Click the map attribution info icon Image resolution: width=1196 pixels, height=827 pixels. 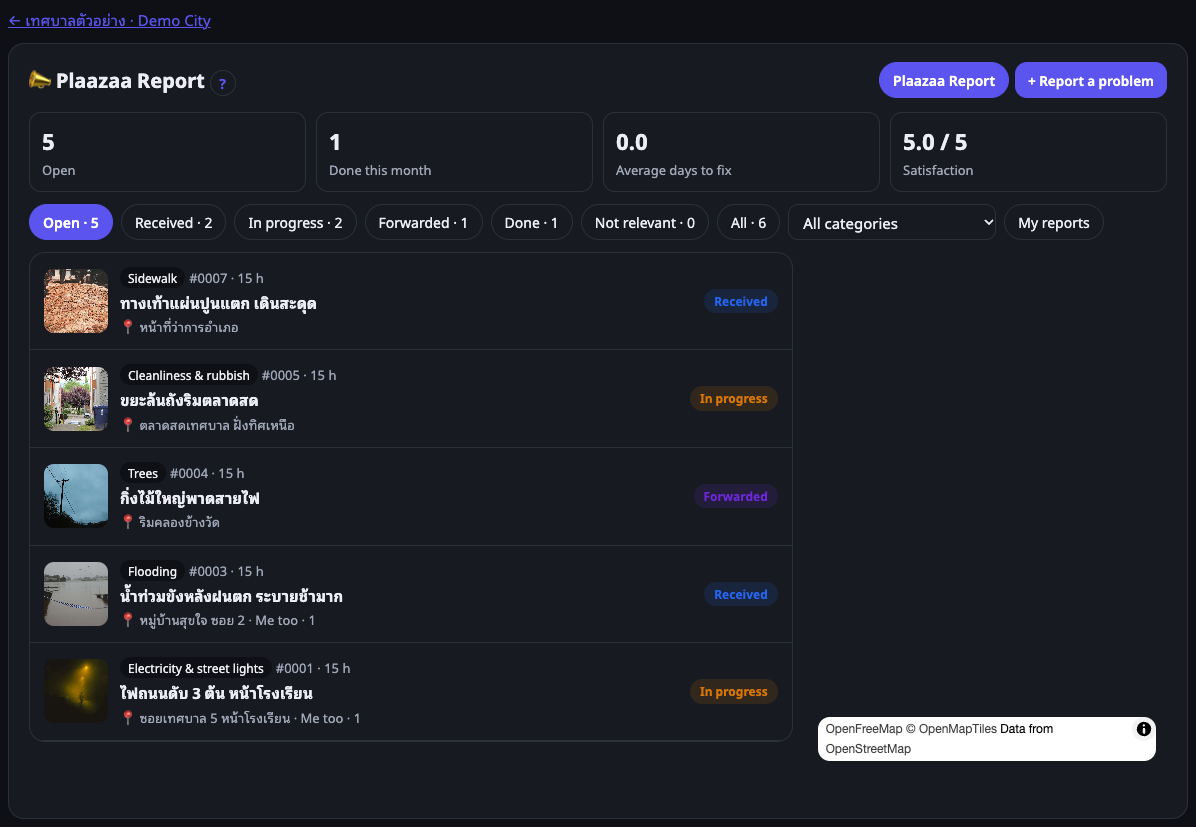(1143, 729)
